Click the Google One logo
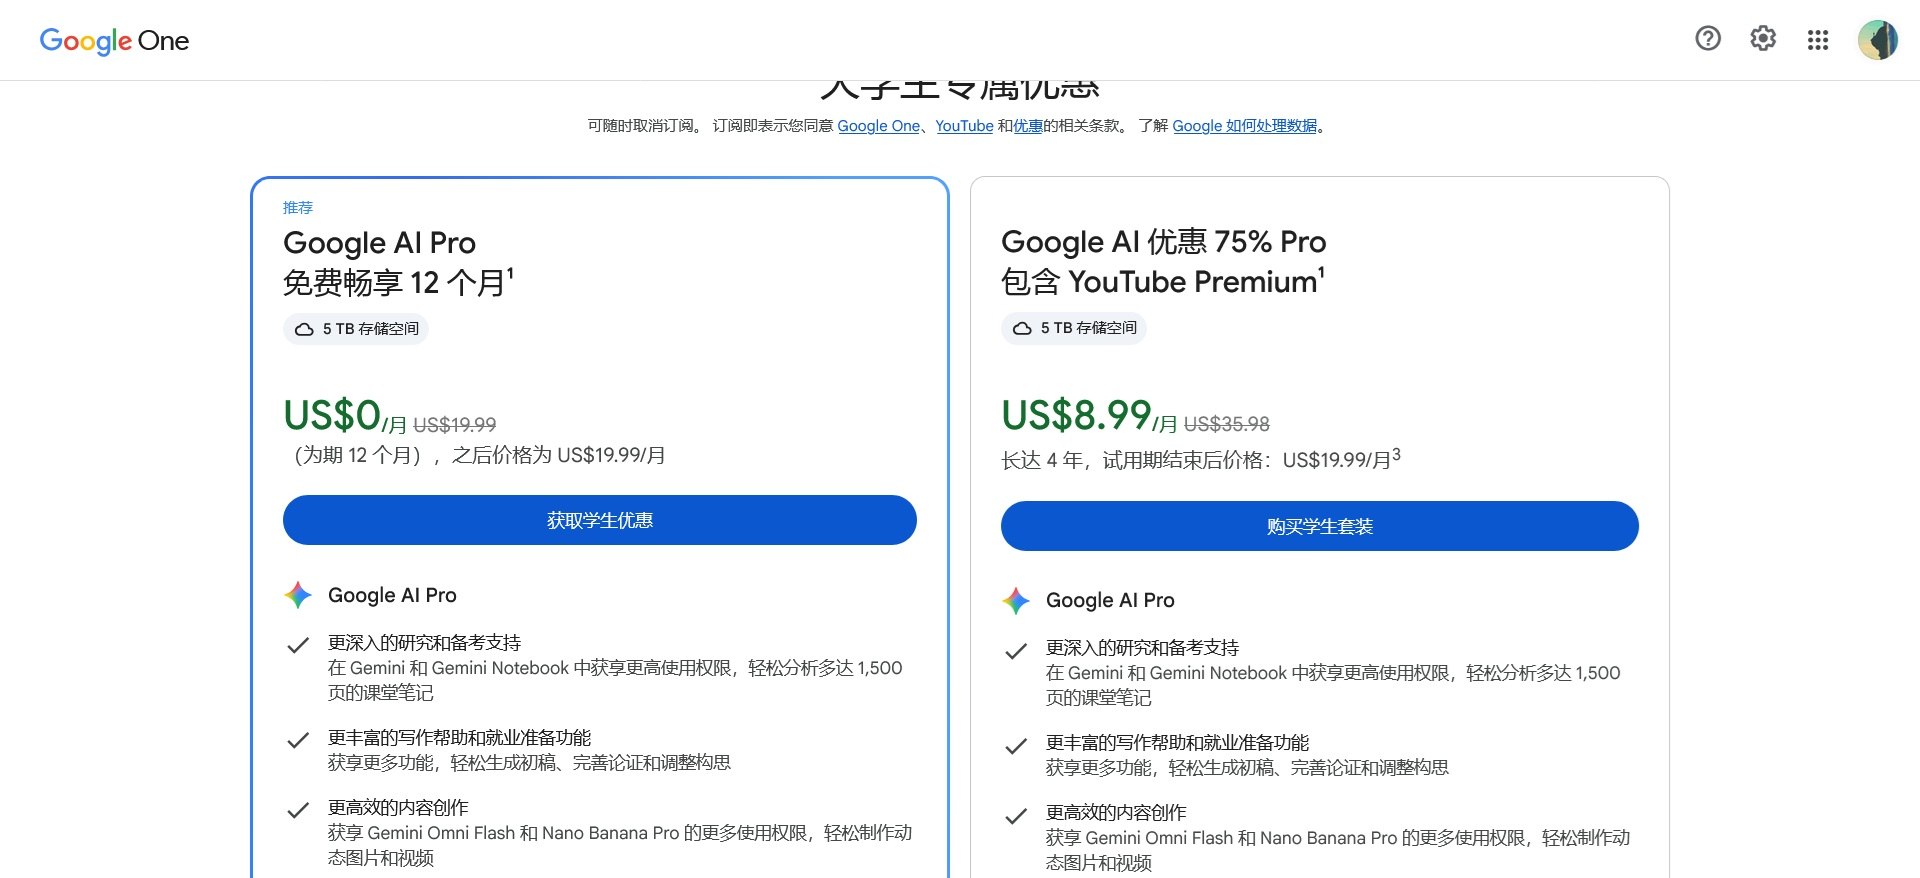The height and width of the screenshot is (878, 1920). (114, 41)
